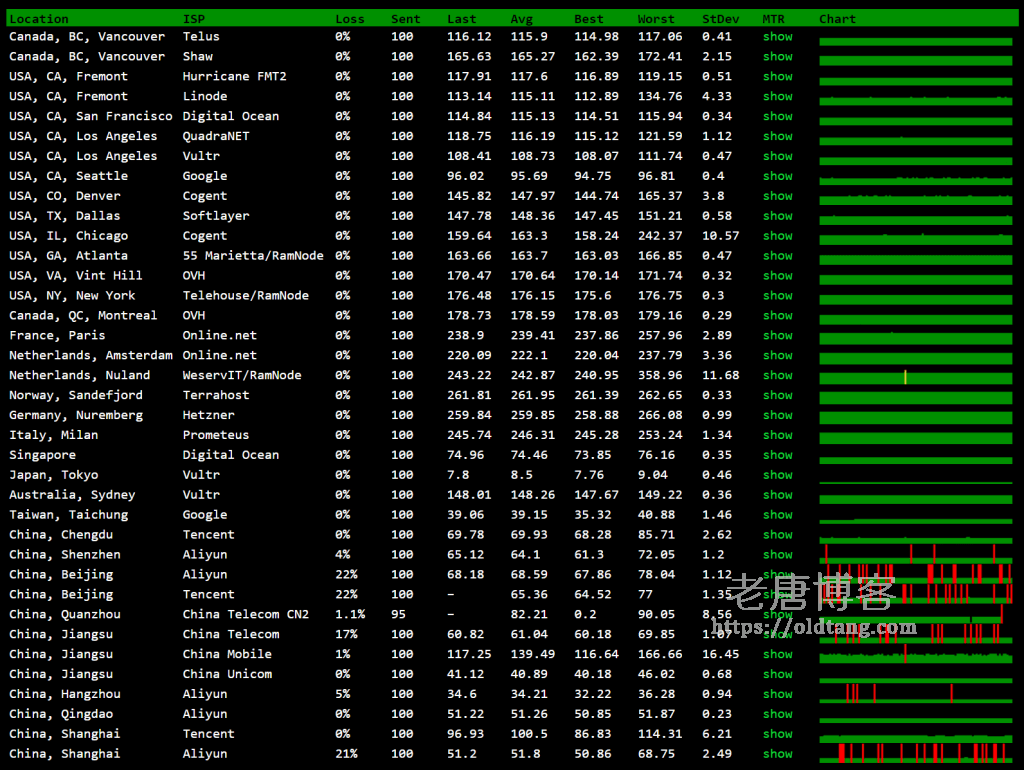Click the Netherlands Nuland latency chart
Viewport: 1024px width, 770px height.
tap(915, 377)
